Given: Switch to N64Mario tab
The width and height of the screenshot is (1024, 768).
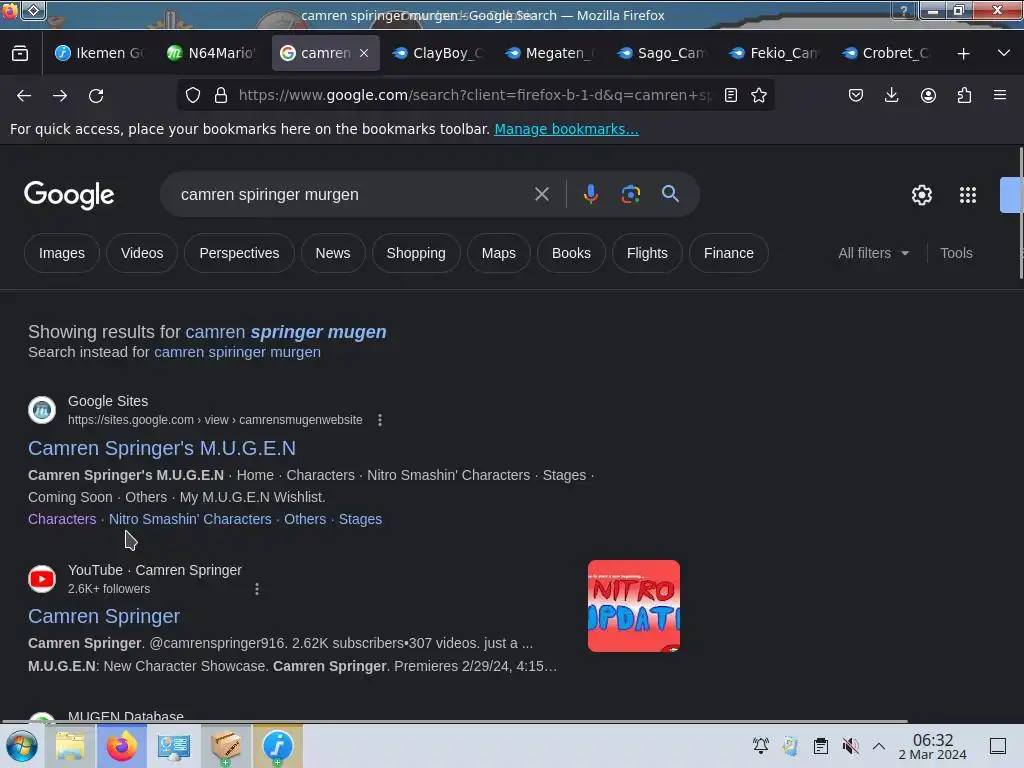Looking at the screenshot, I should point(211,53).
